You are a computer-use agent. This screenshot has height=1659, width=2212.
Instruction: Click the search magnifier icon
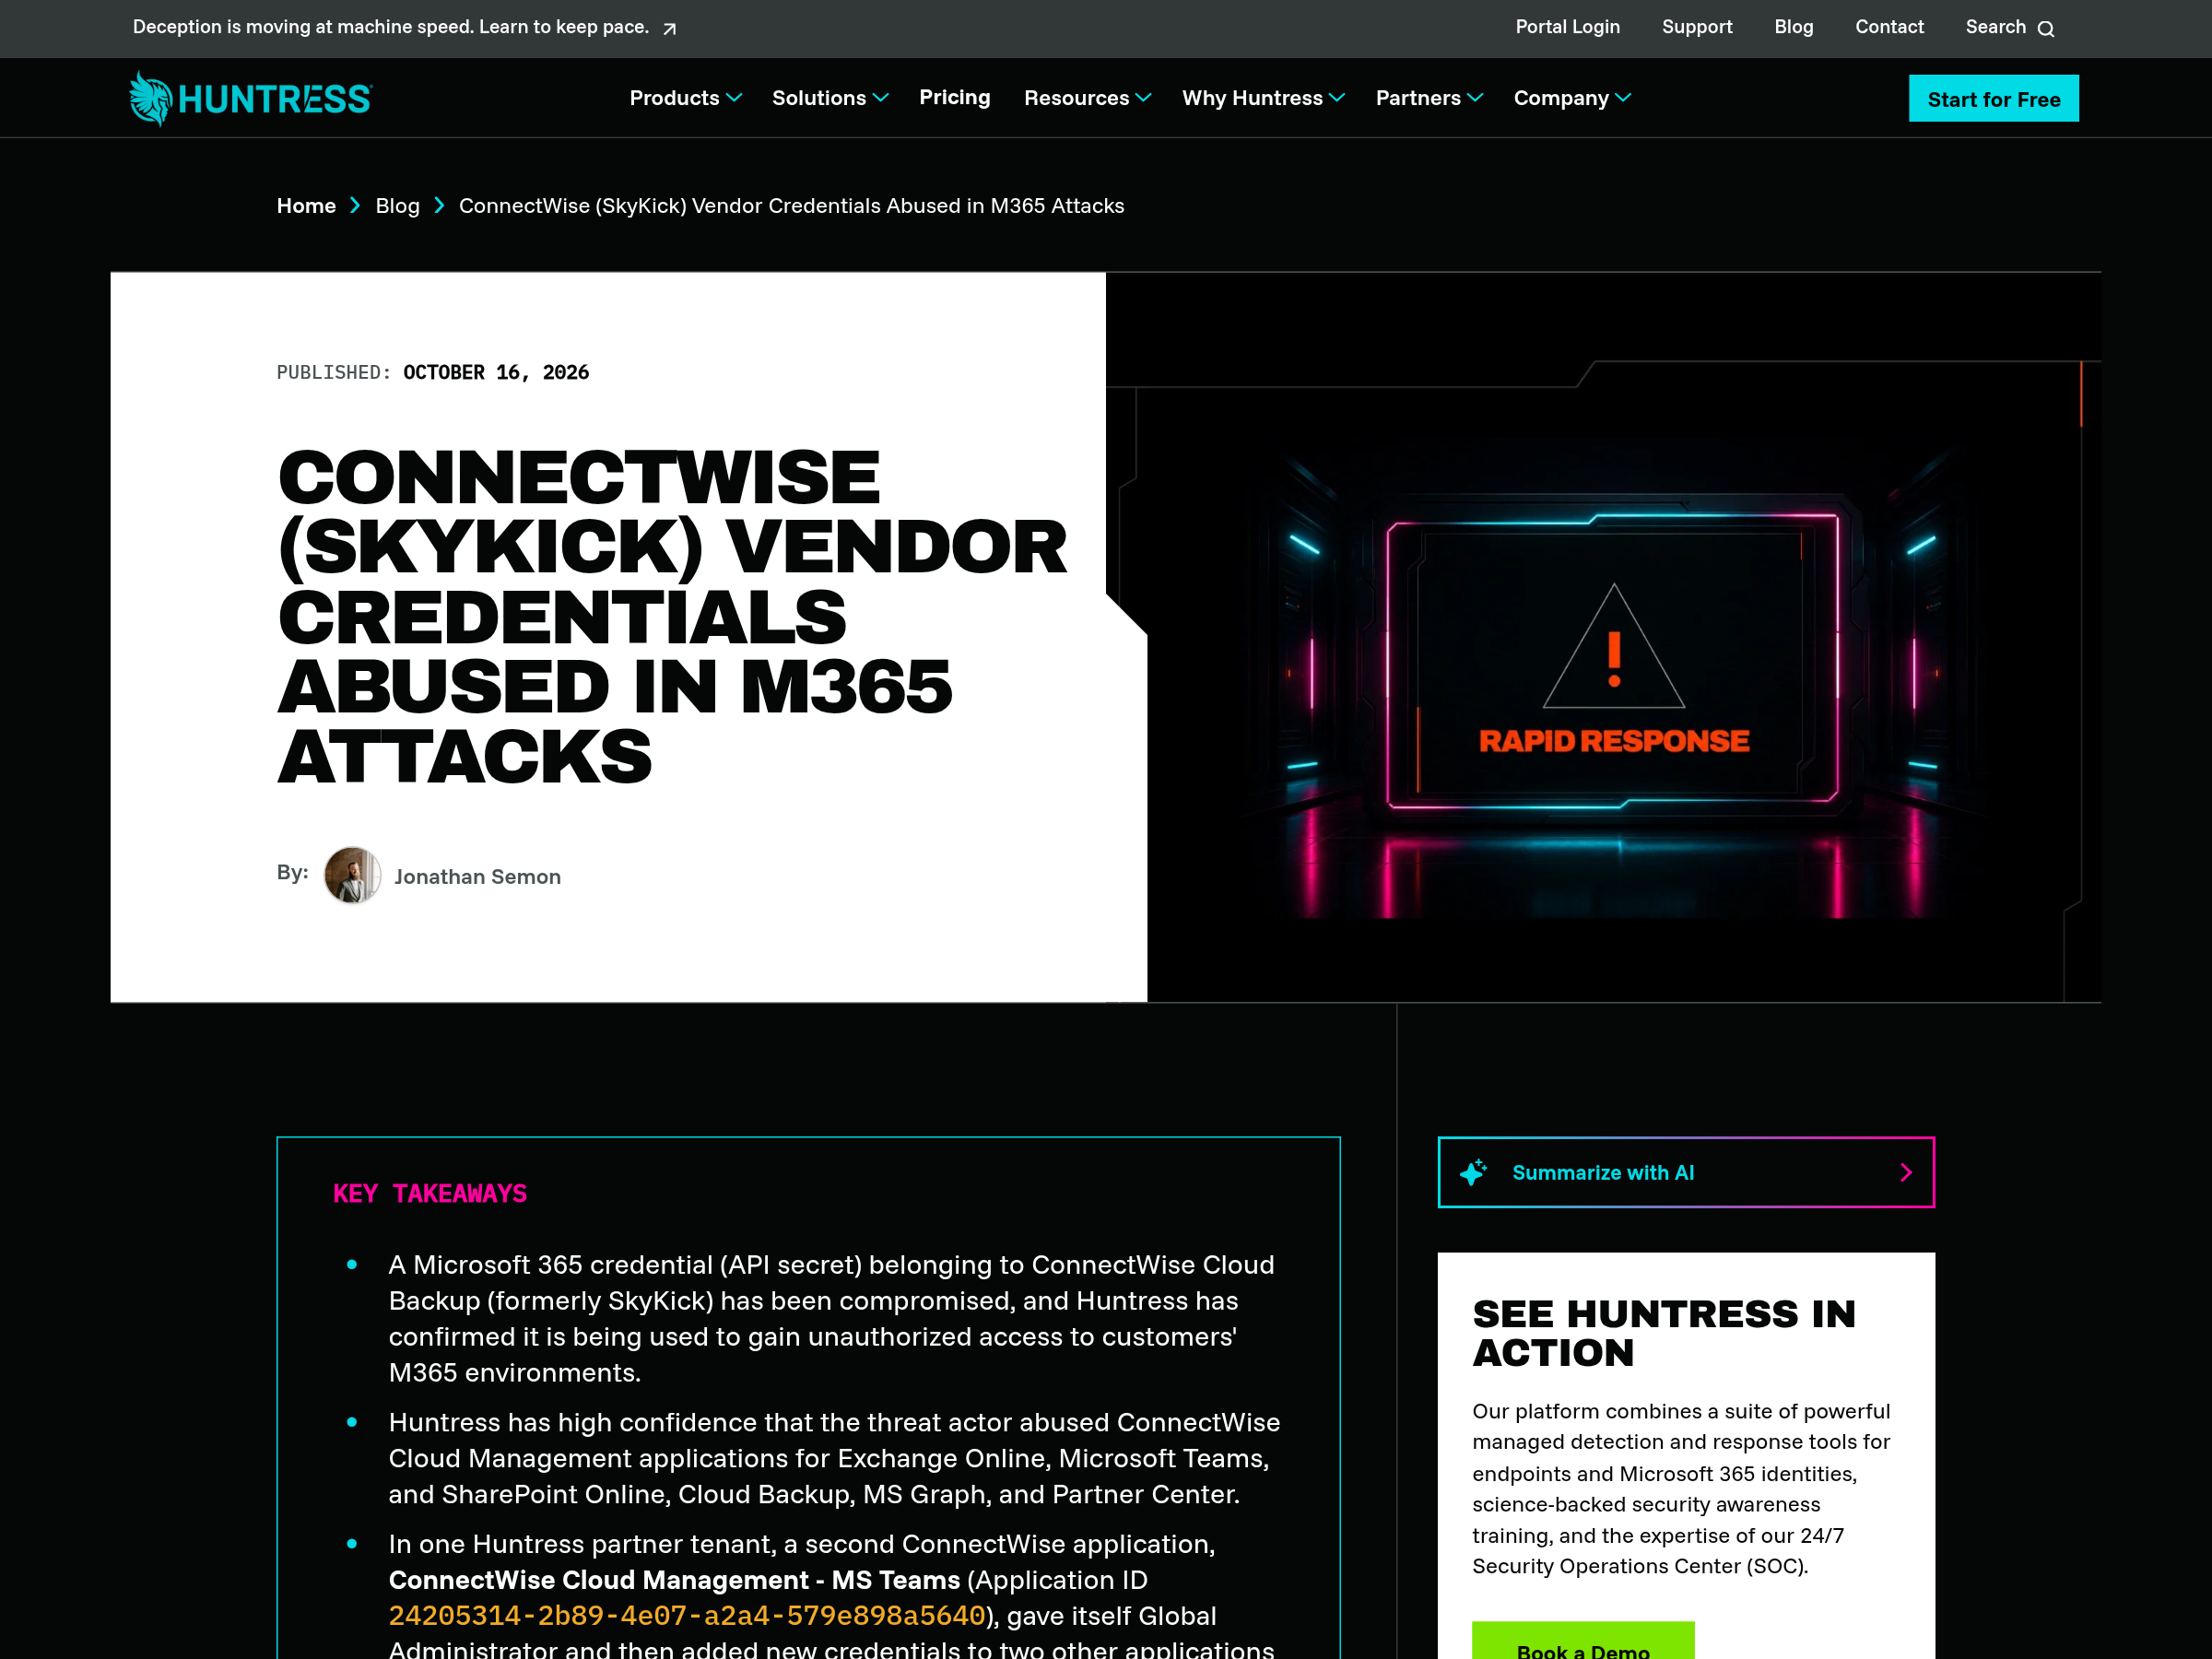[2046, 29]
